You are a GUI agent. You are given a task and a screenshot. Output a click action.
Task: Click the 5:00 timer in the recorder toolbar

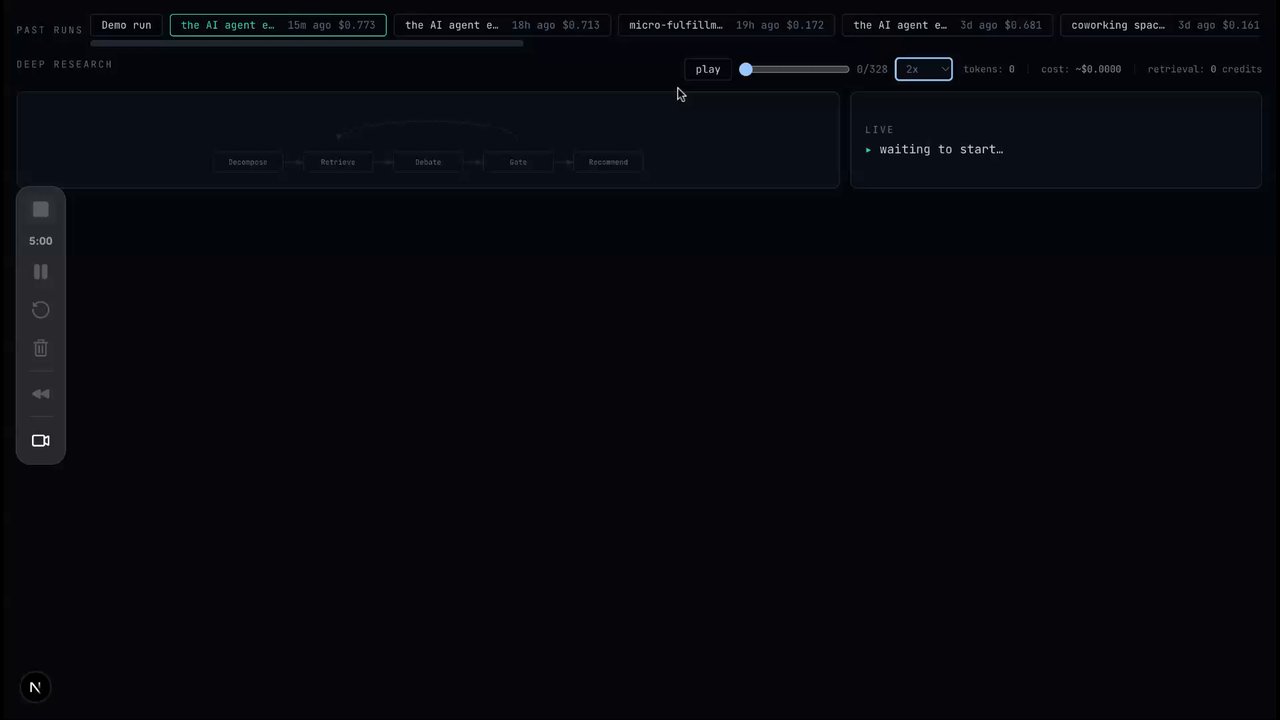(41, 241)
